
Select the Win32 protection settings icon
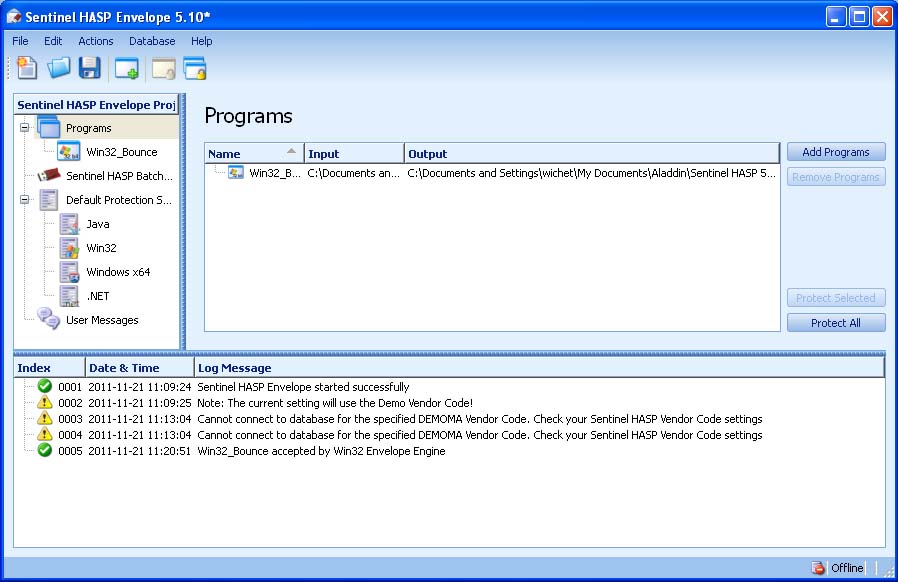pos(70,248)
